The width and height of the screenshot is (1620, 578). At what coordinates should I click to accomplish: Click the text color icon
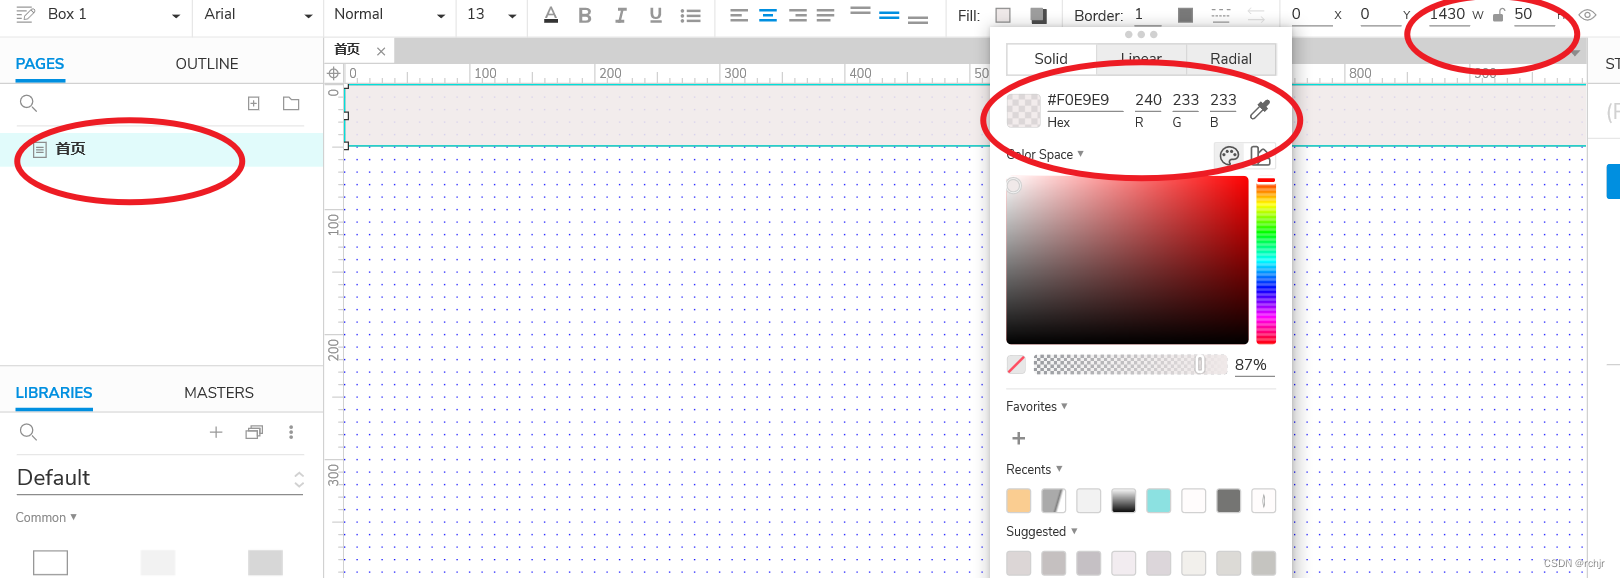click(x=551, y=15)
